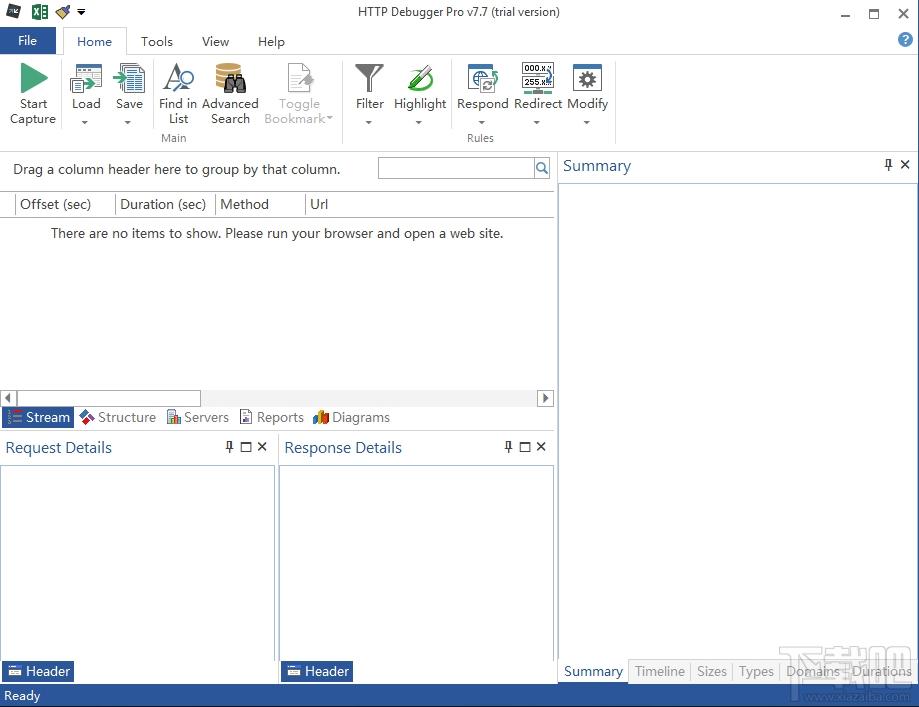The image size is (919, 707).
Task: Select the Stream view tab
Action: (x=39, y=417)
